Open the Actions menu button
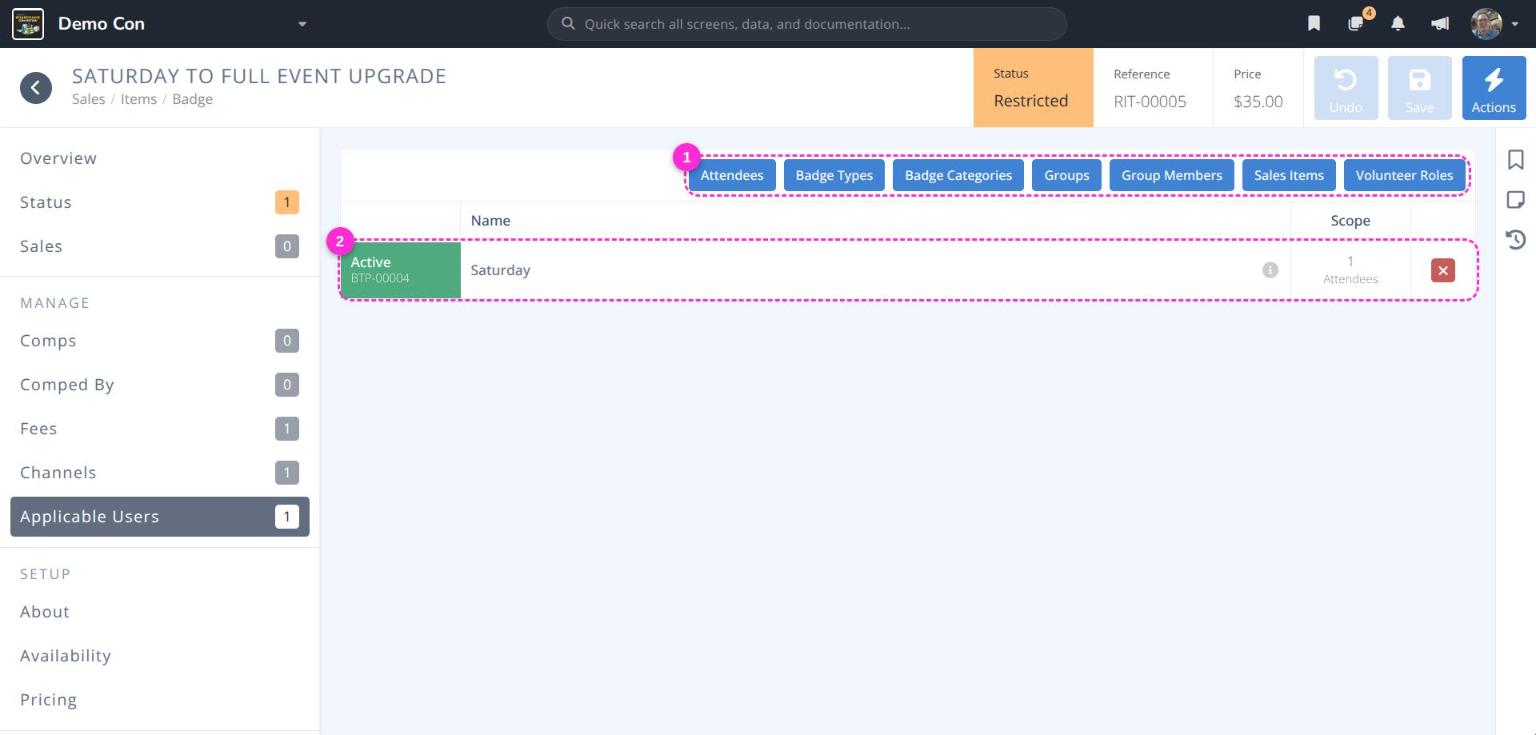 click(1493, 88)
